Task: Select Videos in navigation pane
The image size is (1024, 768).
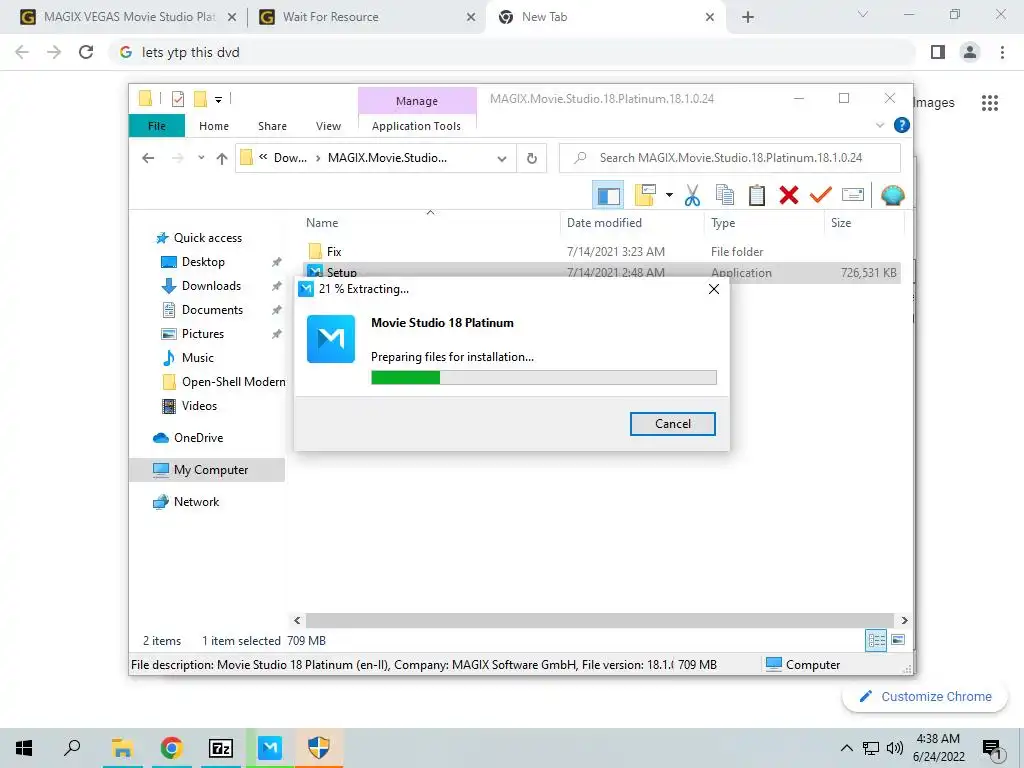Action: tap(199, 406)
